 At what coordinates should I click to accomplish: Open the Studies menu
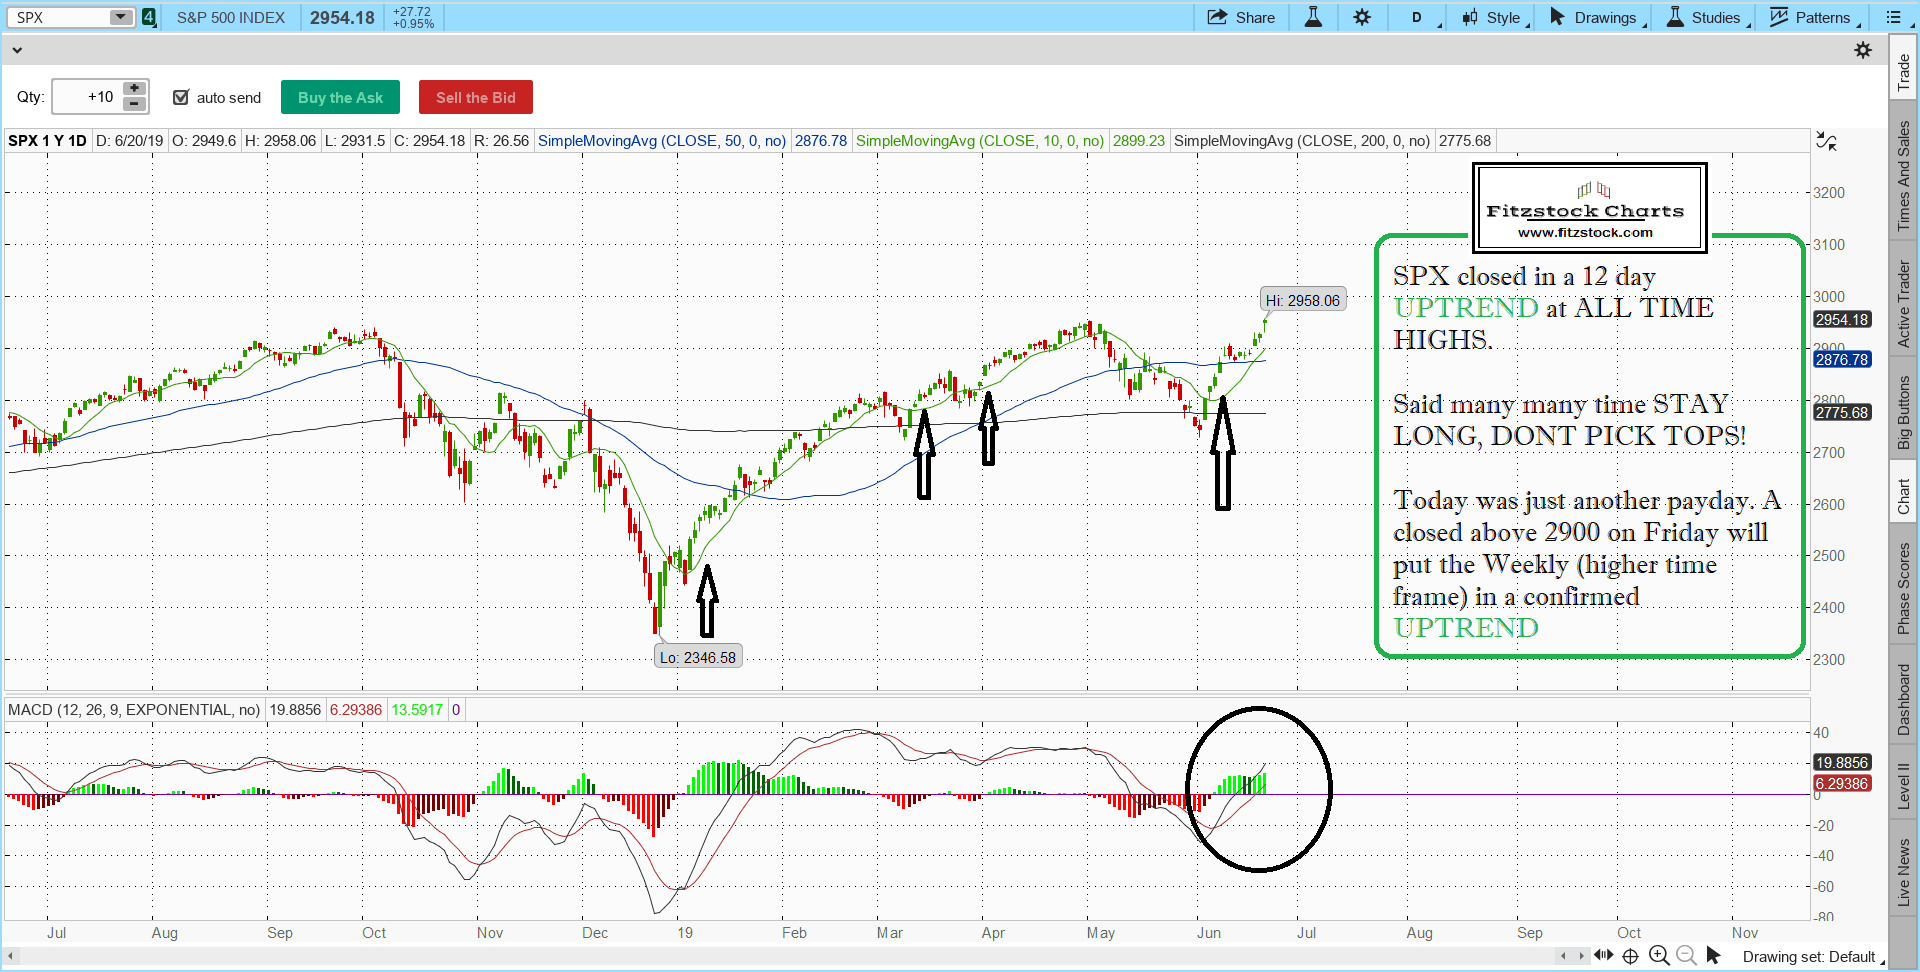(1708, 17)
